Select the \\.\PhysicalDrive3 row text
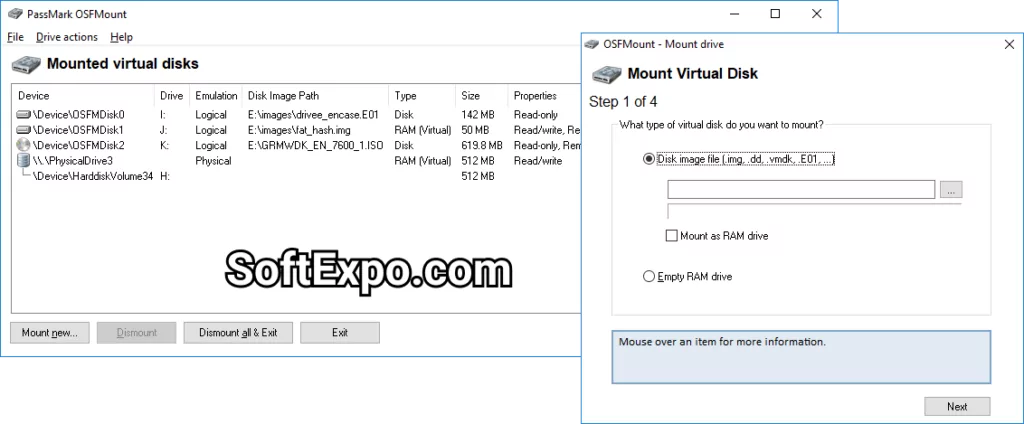Viewport: 1024px width, 424px height. coord(73,161)
